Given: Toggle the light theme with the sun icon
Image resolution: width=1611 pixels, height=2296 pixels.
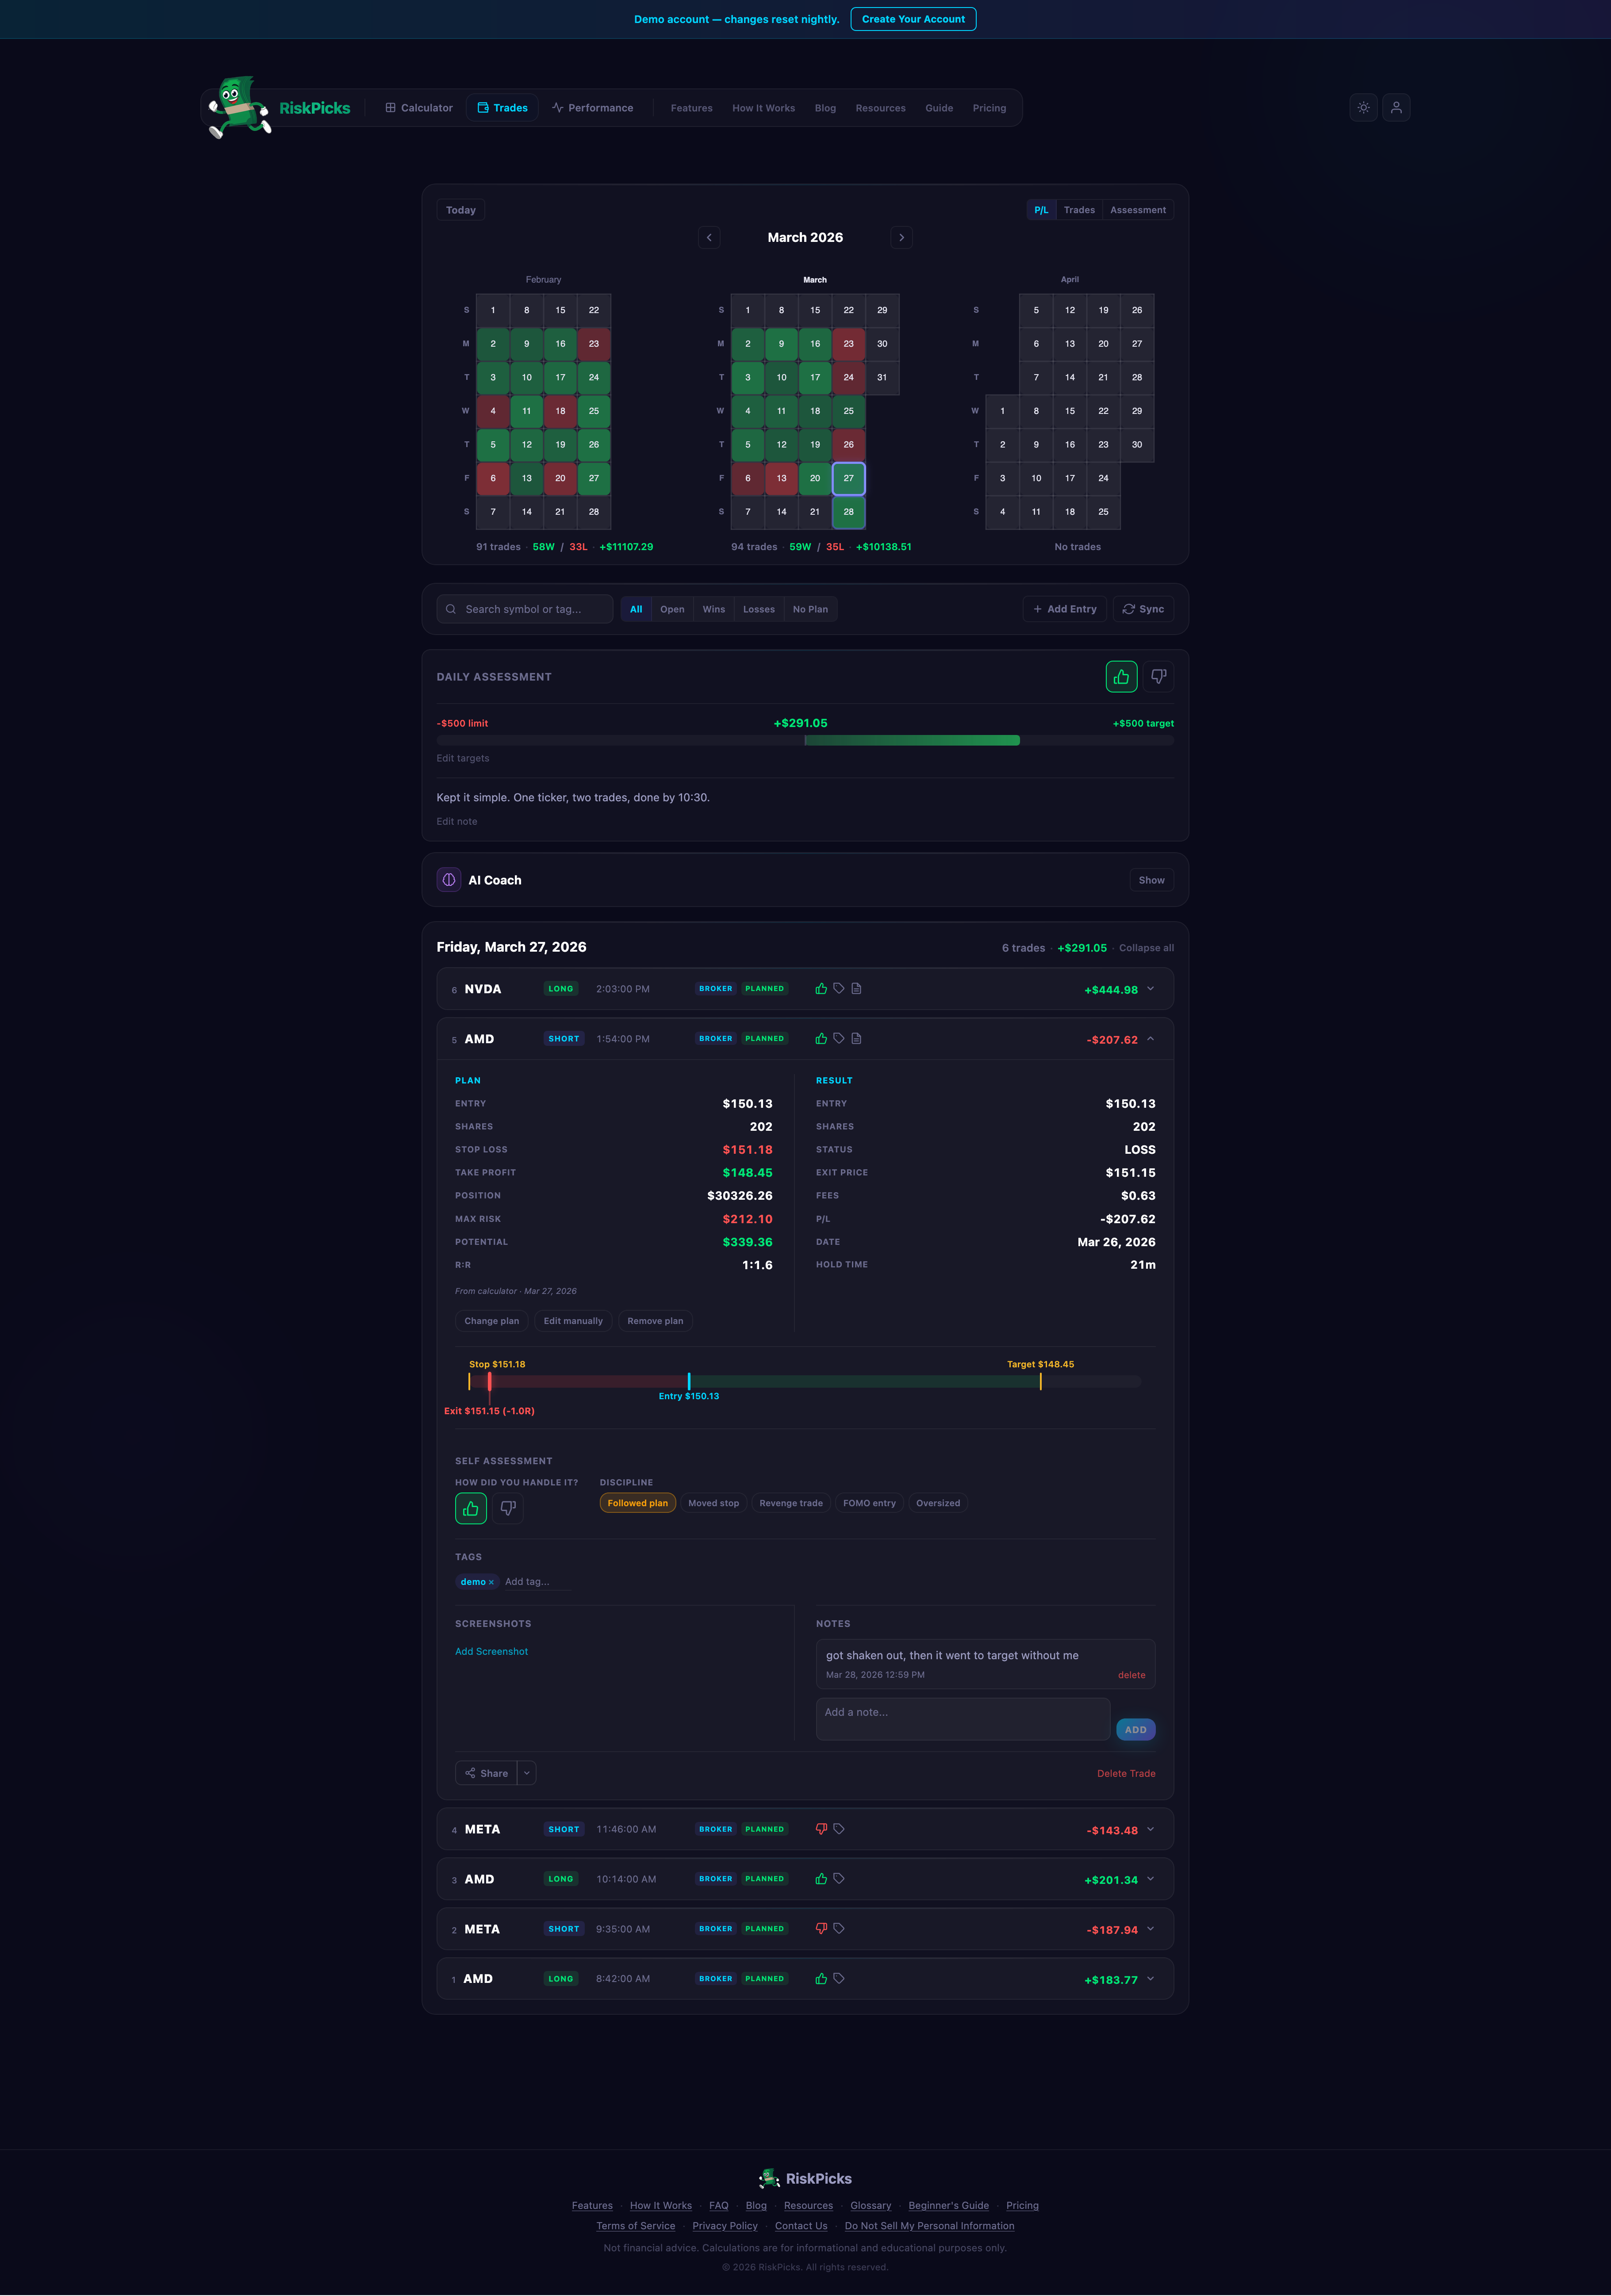Looking at the screenshot, I should coord(1363,107).
